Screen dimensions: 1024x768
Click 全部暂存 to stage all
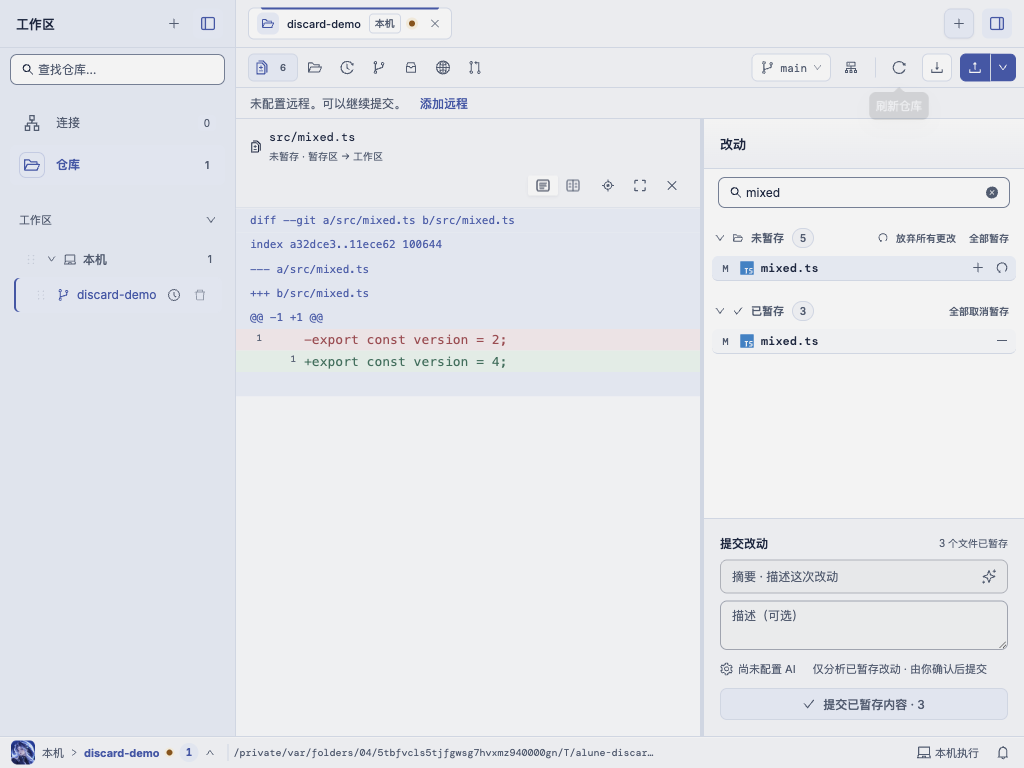pyautogui.click(x=989, y=238)
